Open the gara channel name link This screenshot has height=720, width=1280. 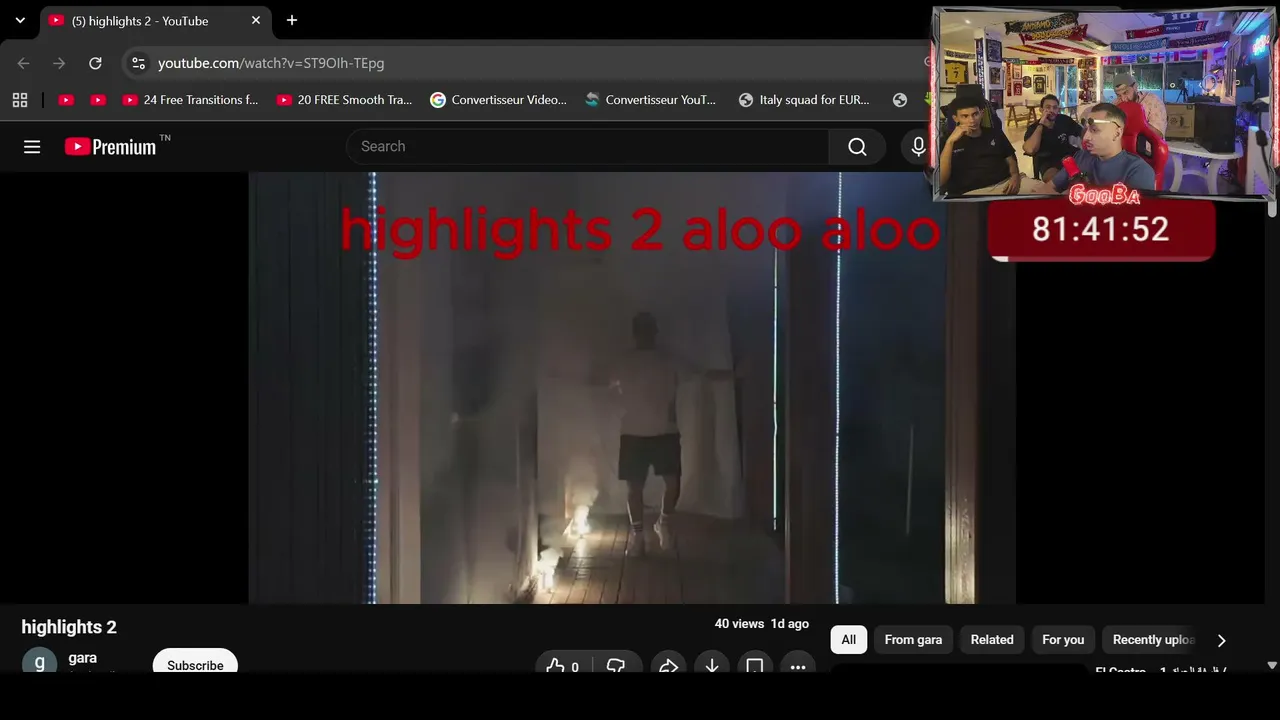coord(83,658)
